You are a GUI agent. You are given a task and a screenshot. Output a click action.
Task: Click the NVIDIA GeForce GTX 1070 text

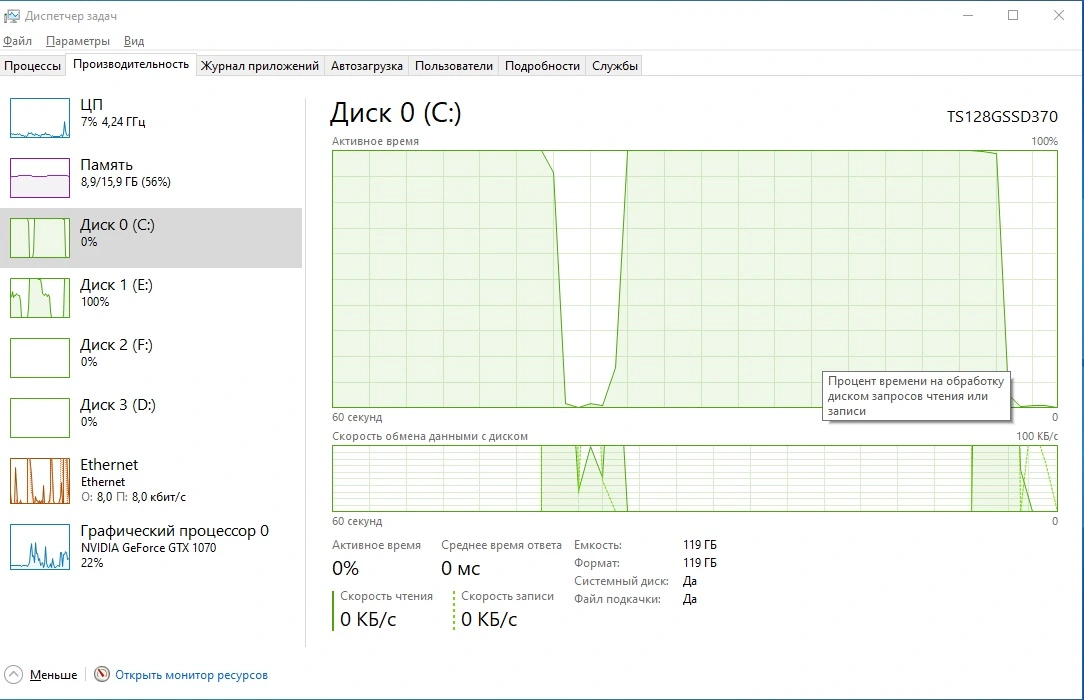tap(148, 547)
